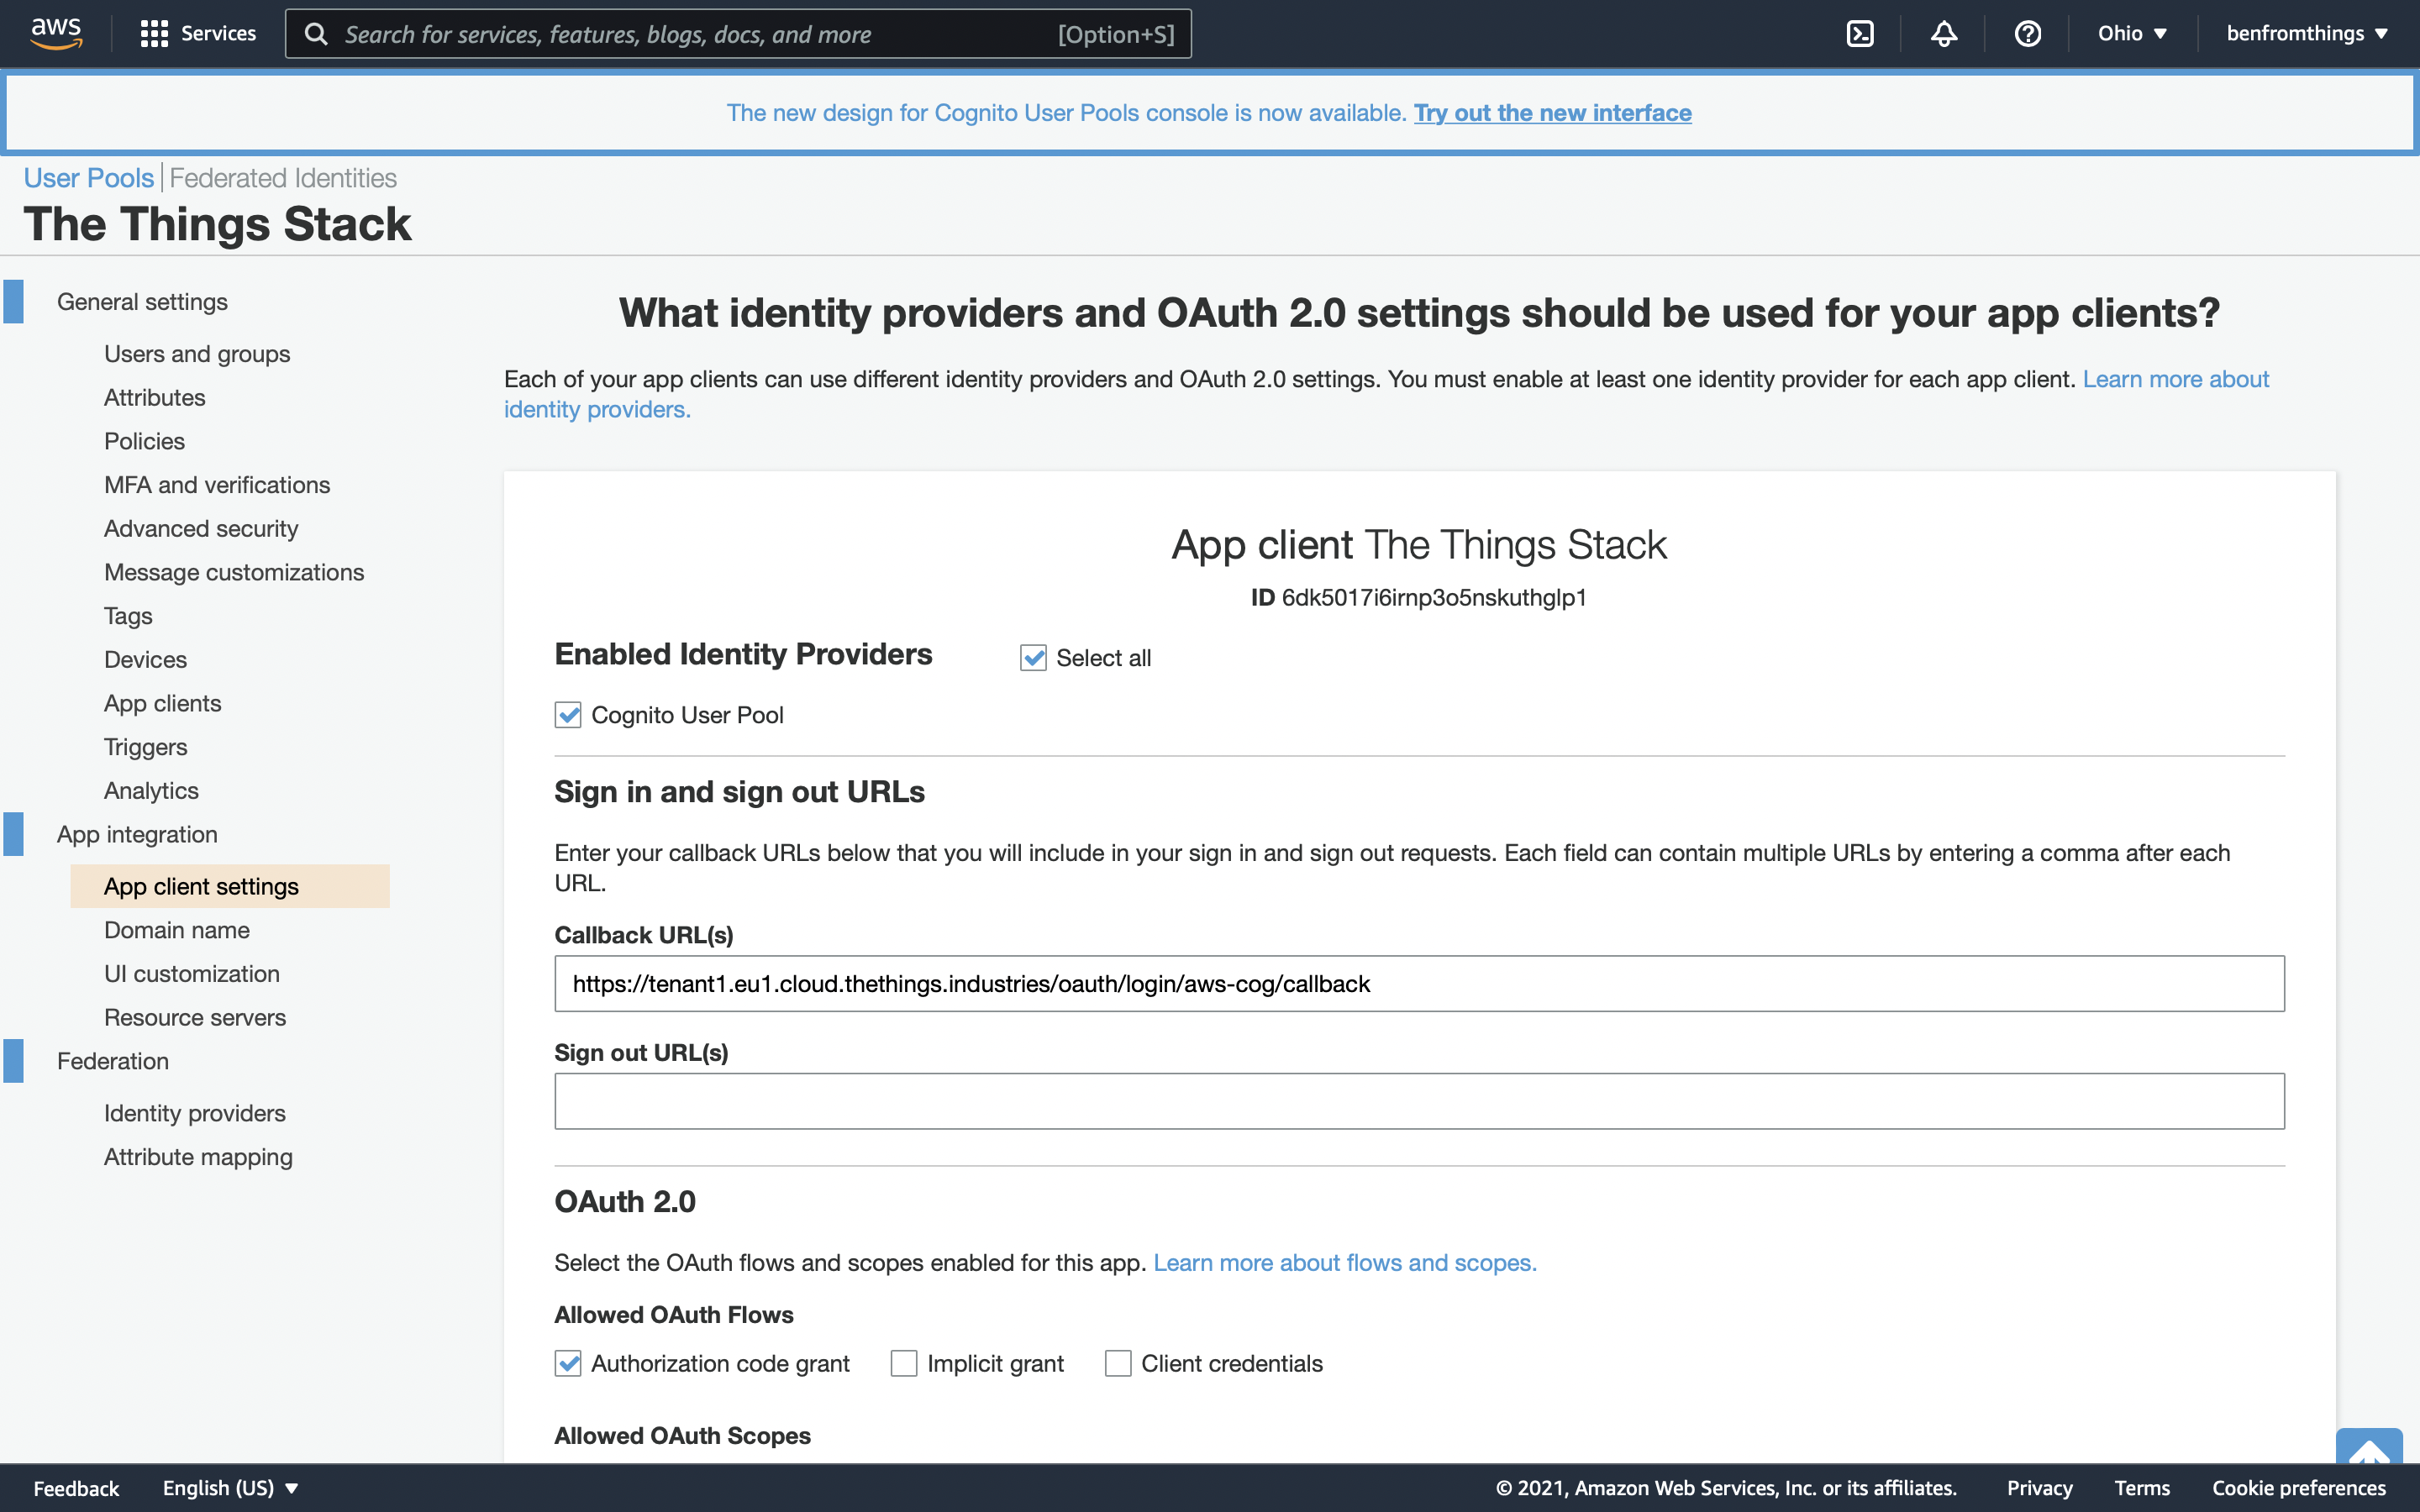The height and width of the screenshot is (1512, 2420).
Task: Toggle the Select all checkbox
Action: point(1033,658)
